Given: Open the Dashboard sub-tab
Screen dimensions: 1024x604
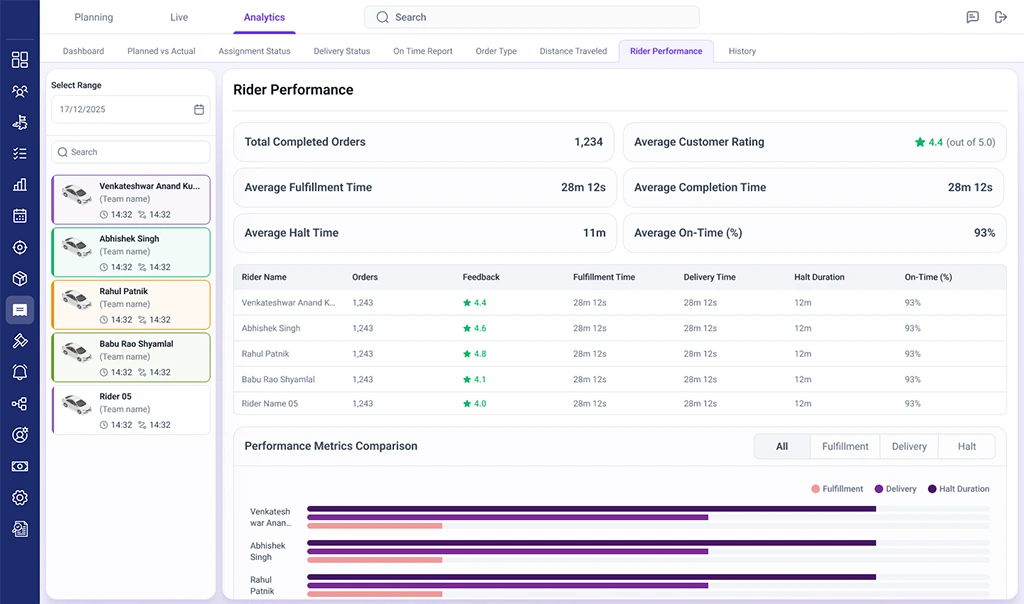Looking at the screenshot, I should (x=84, y=51).
